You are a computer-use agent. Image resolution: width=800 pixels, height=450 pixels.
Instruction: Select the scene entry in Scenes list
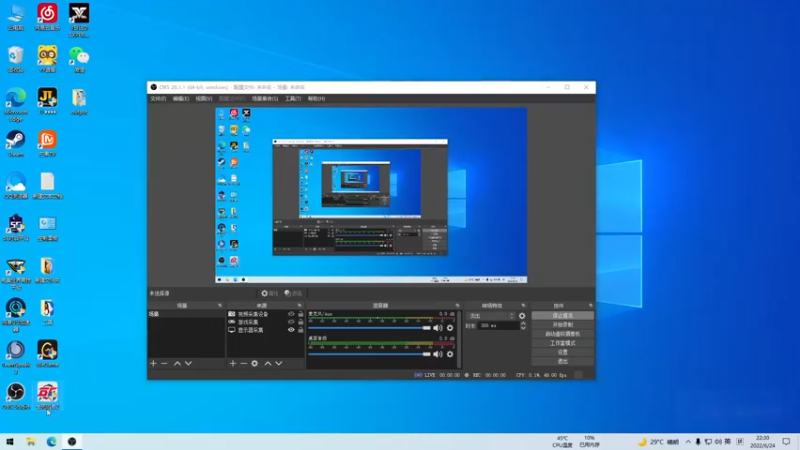(x=186, y=314)
